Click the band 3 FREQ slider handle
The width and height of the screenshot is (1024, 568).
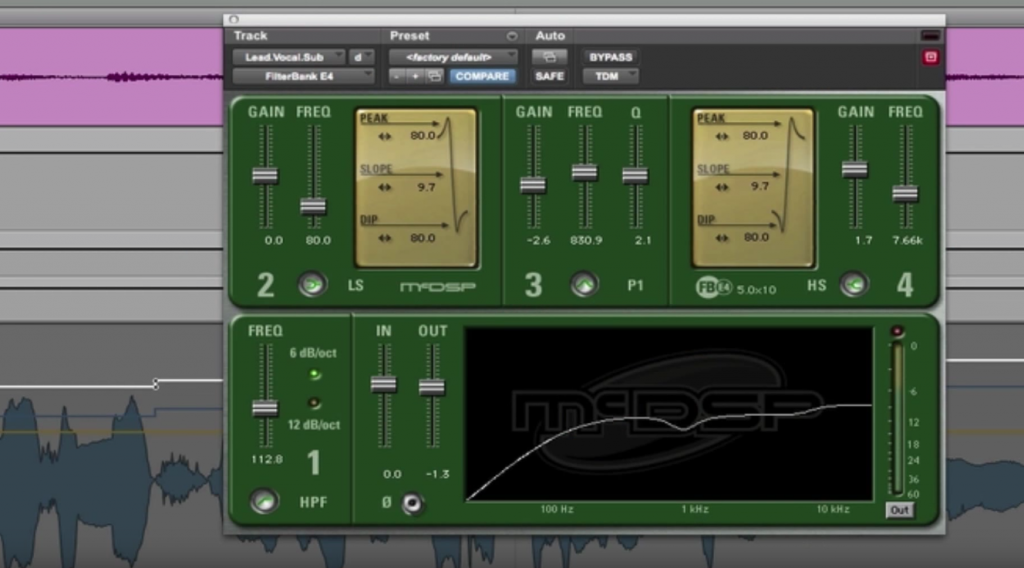pyautogui.click(x=584, y=172)
